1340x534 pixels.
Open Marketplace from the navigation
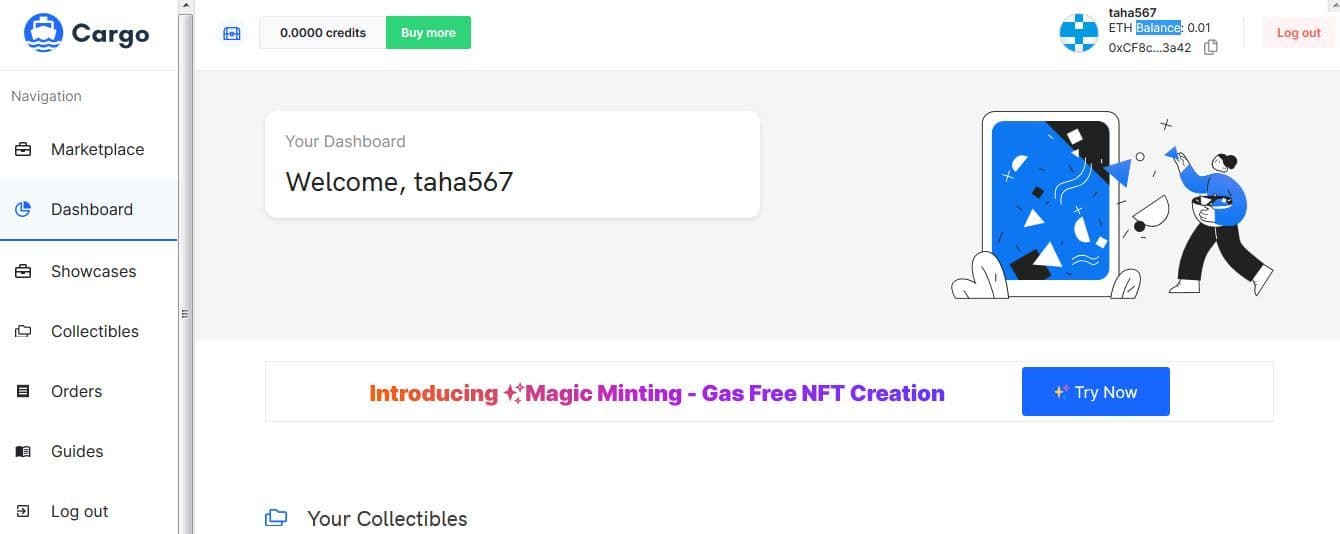tap(97, 150)
